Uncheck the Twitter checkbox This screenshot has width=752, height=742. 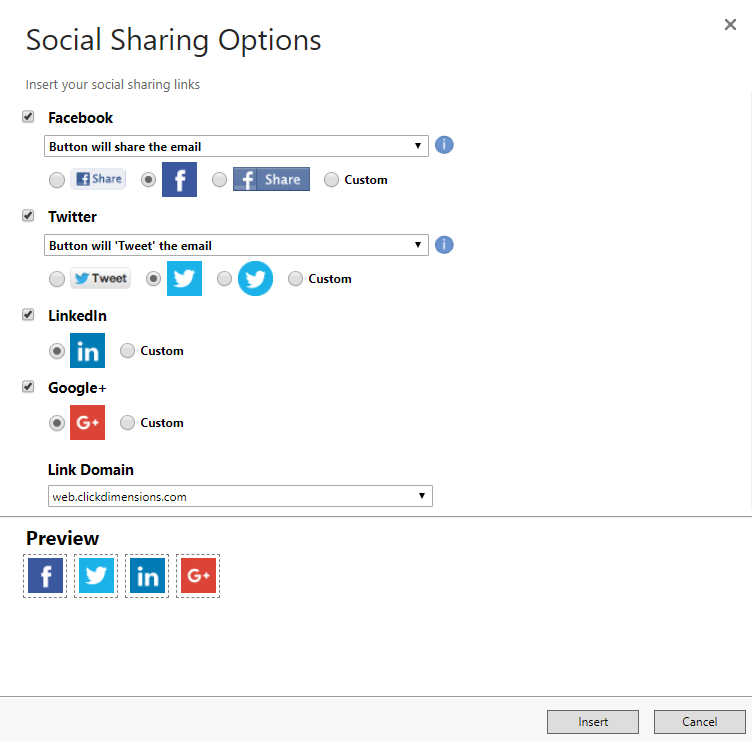coord(28,216)
